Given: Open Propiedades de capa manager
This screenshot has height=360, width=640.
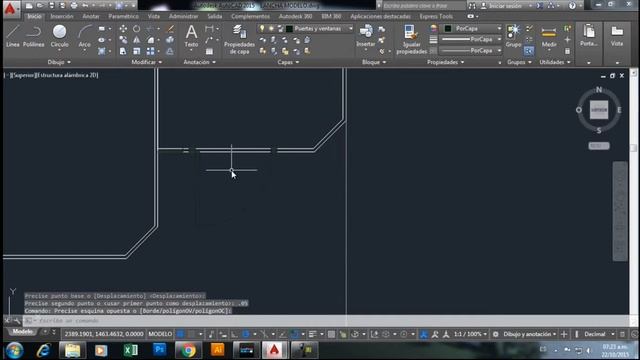Looking at the screenshot, I should tap(239, 39).
